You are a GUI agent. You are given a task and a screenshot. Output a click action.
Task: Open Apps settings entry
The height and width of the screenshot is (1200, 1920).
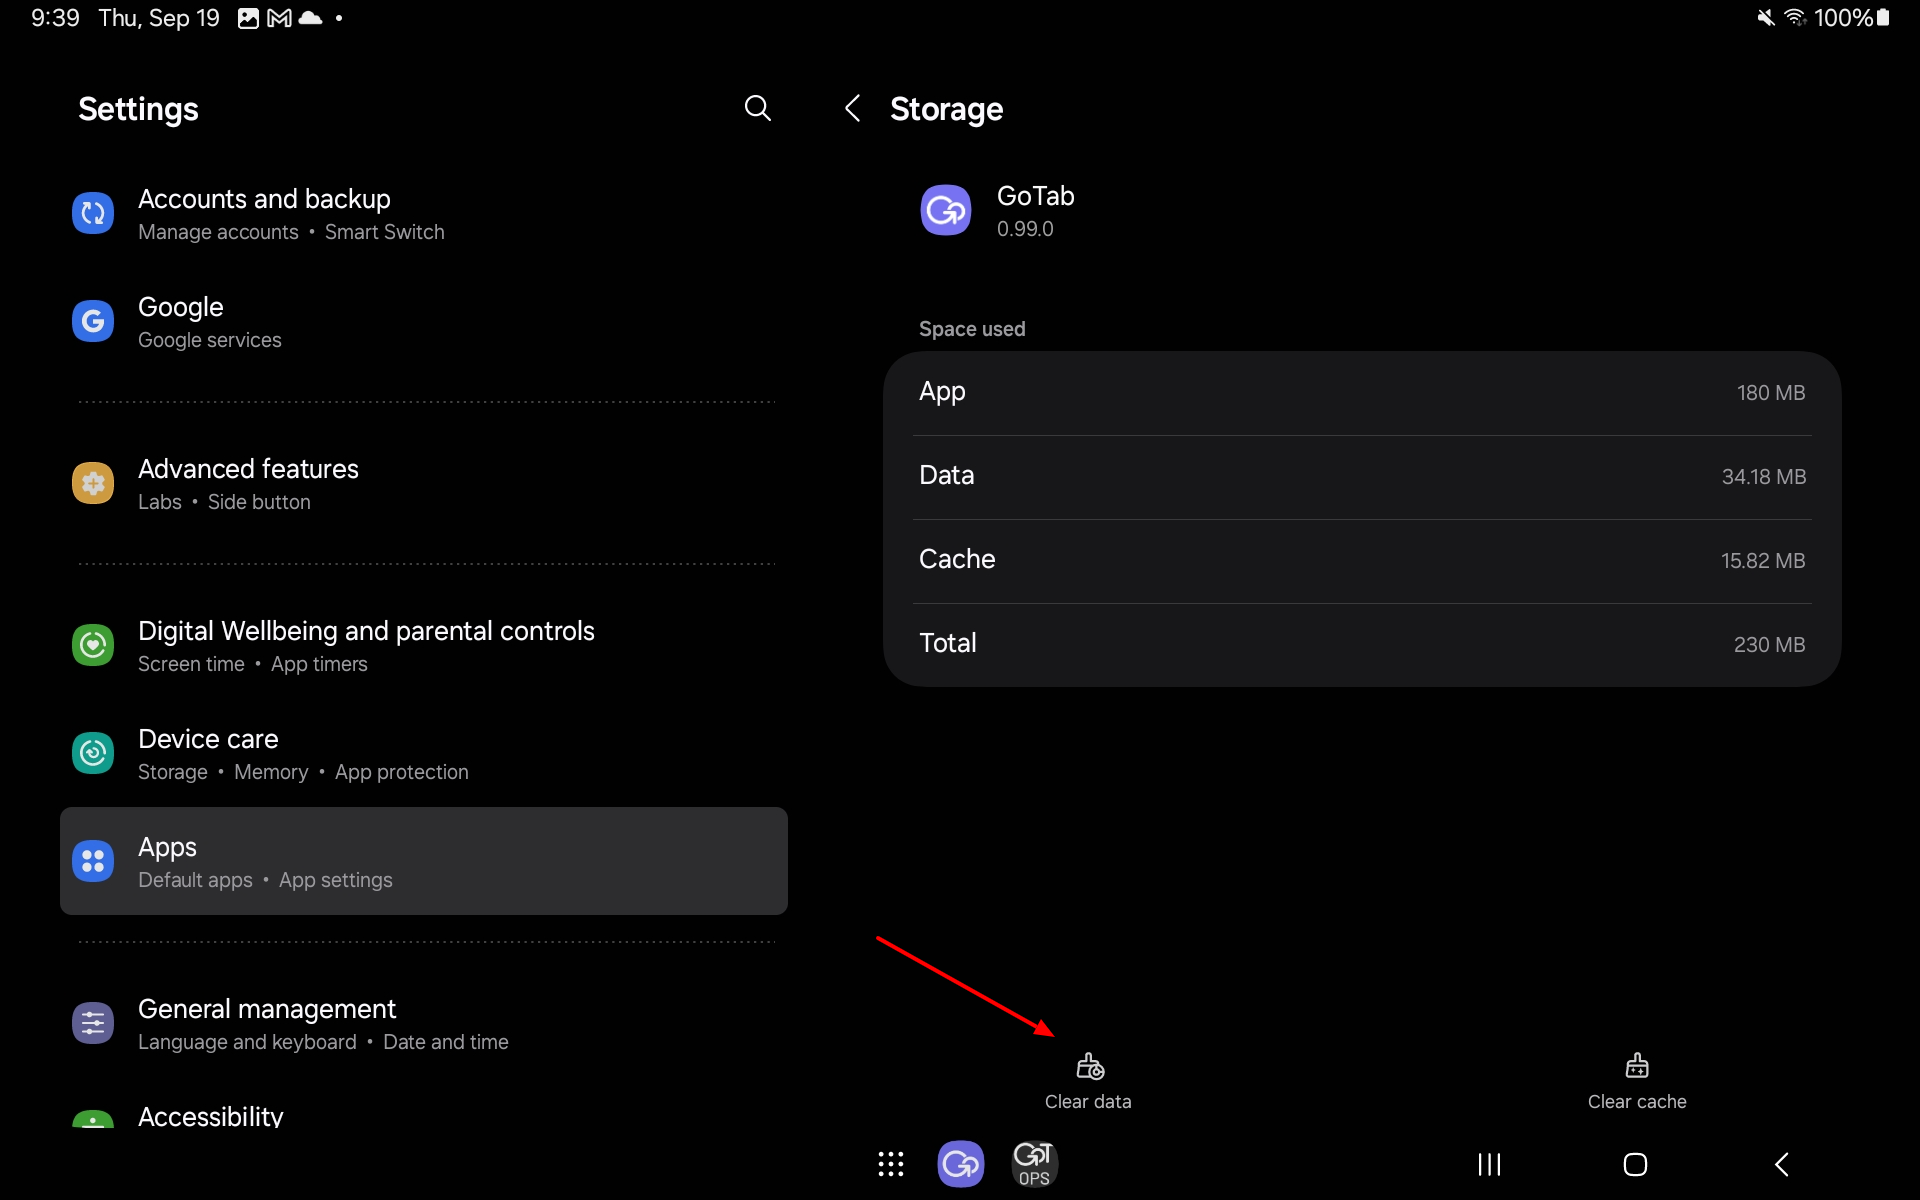point(424,860)
